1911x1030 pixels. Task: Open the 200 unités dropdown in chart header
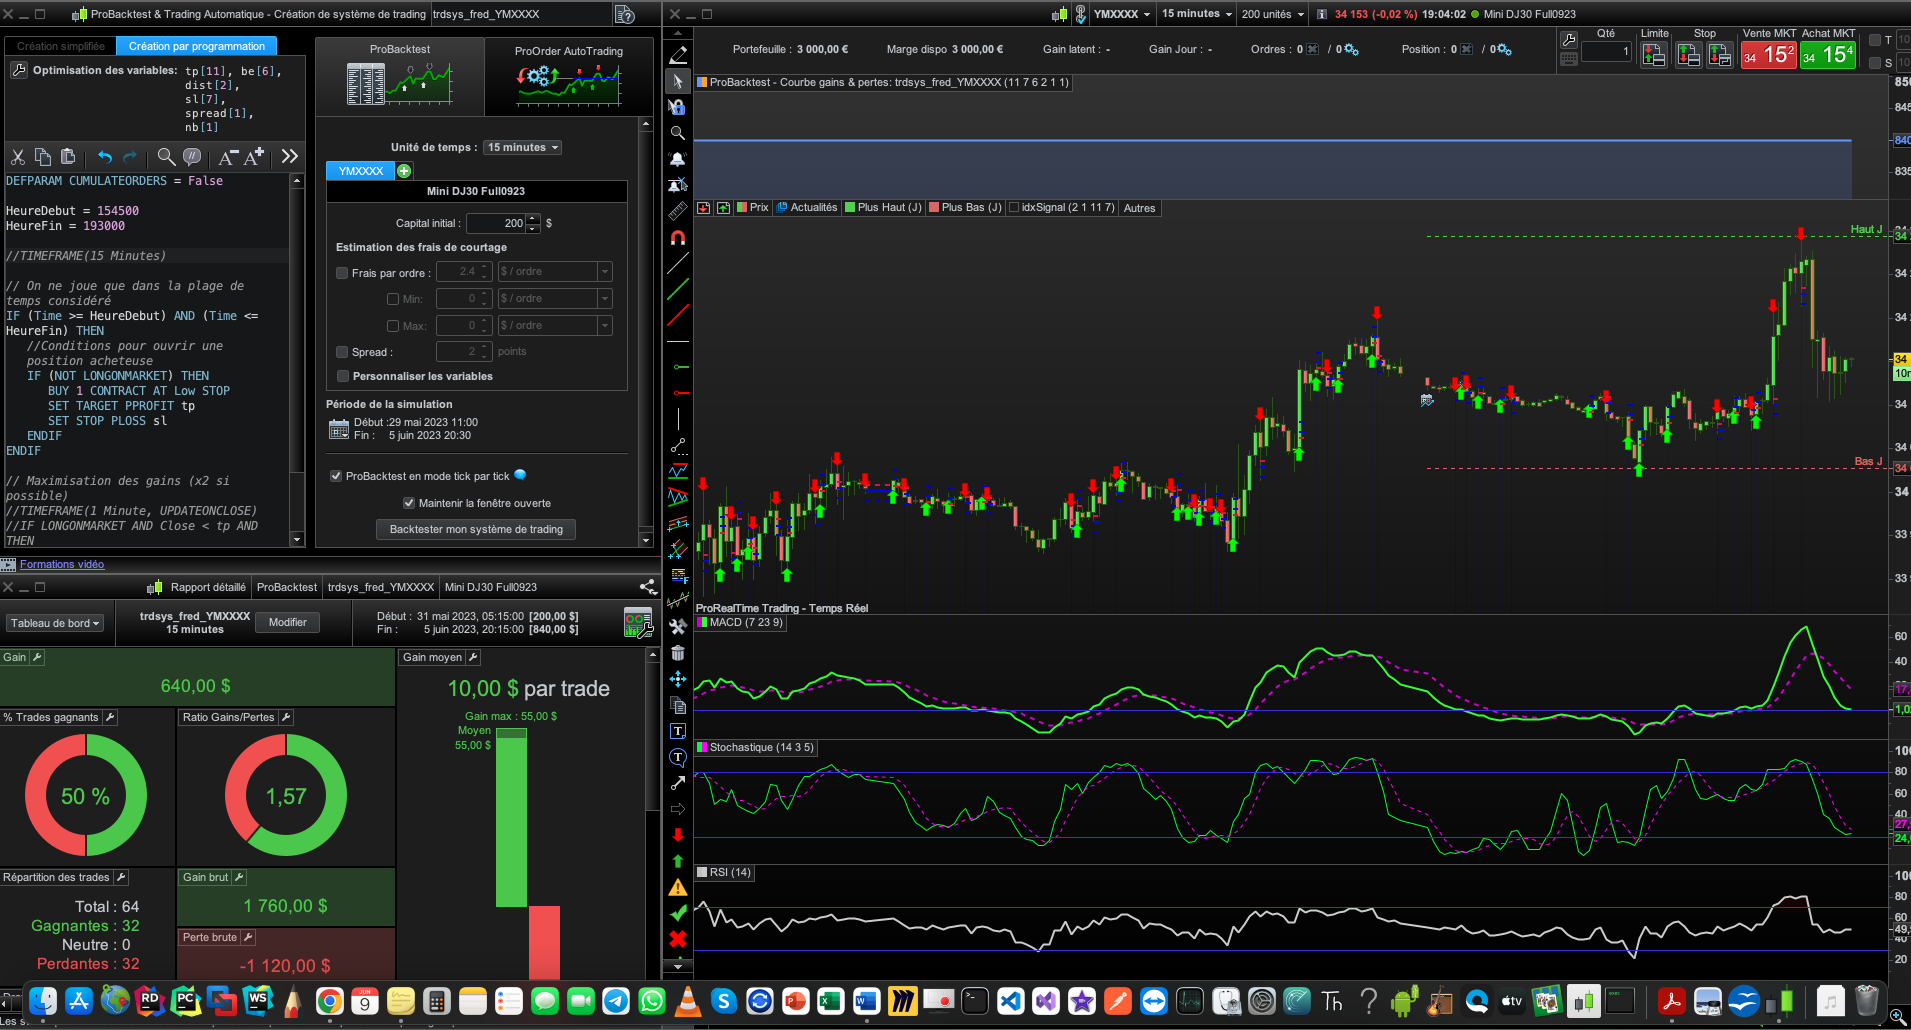1272,14
